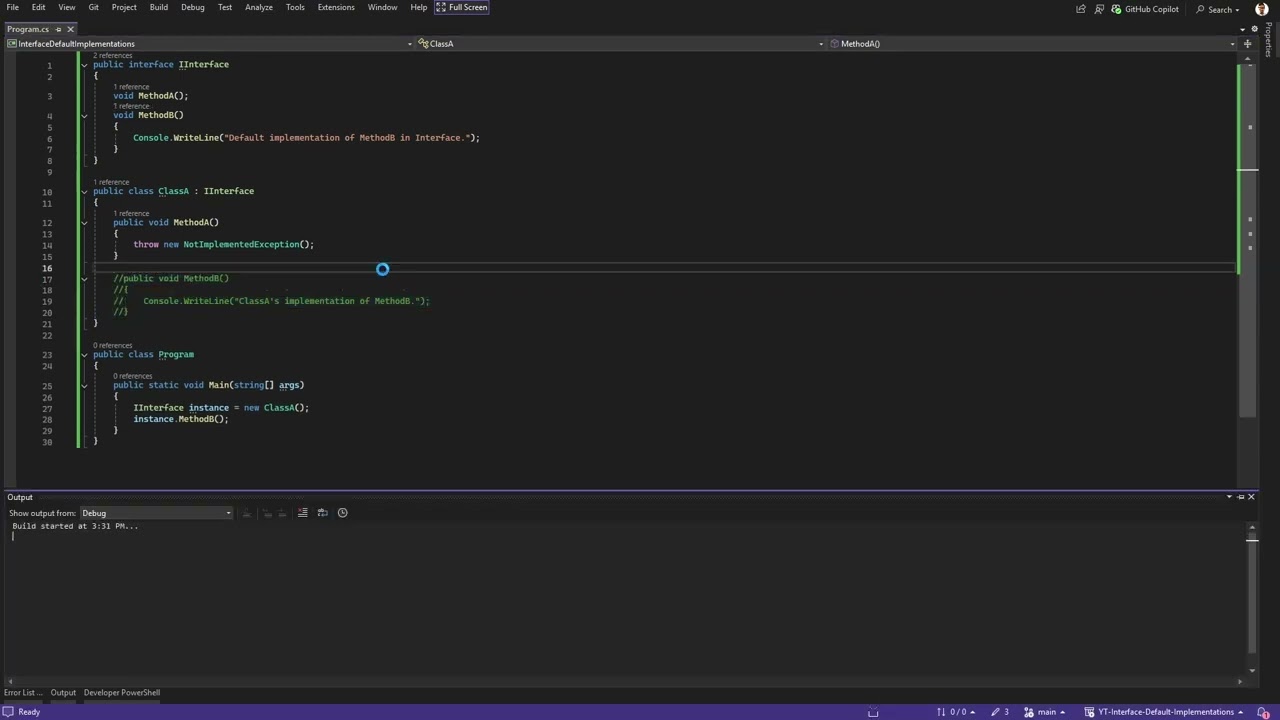
Task: Open the Search box in title bar
Action: click(1218, 9)
